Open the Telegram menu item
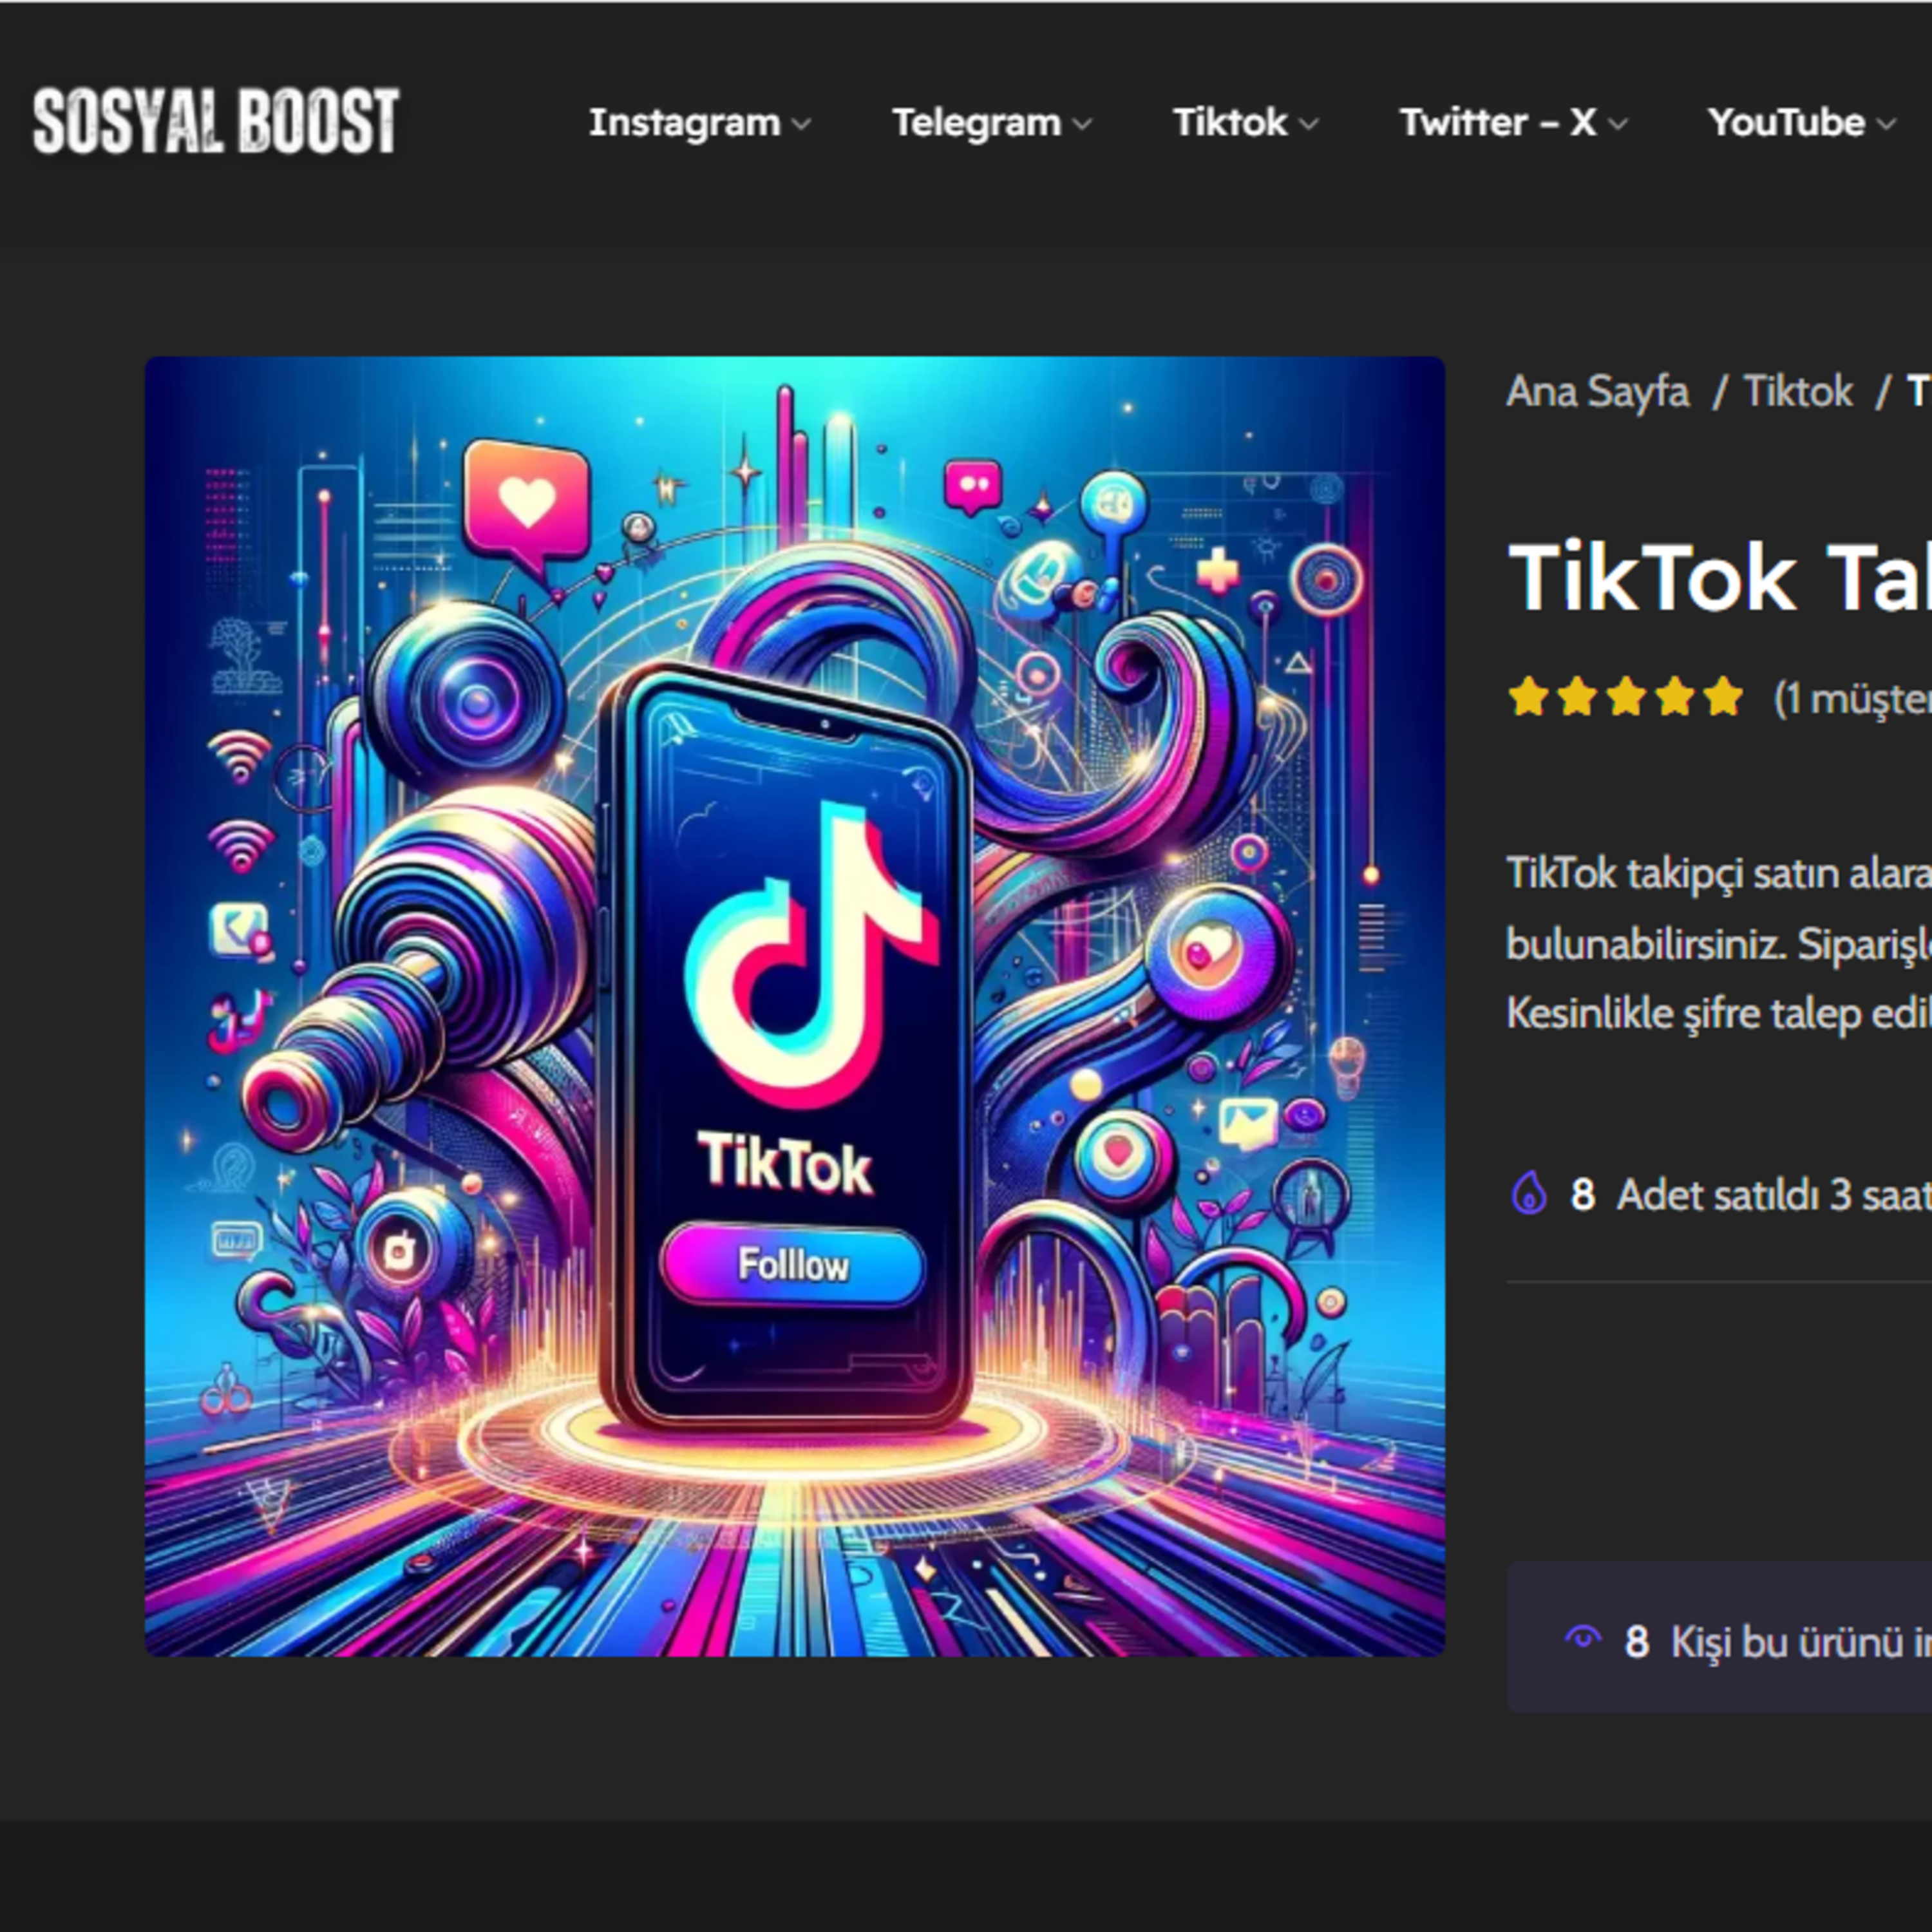Image resolution: width=1932 pixels, height=1932 pixels. pyautogui.click(x=976, y=123)
